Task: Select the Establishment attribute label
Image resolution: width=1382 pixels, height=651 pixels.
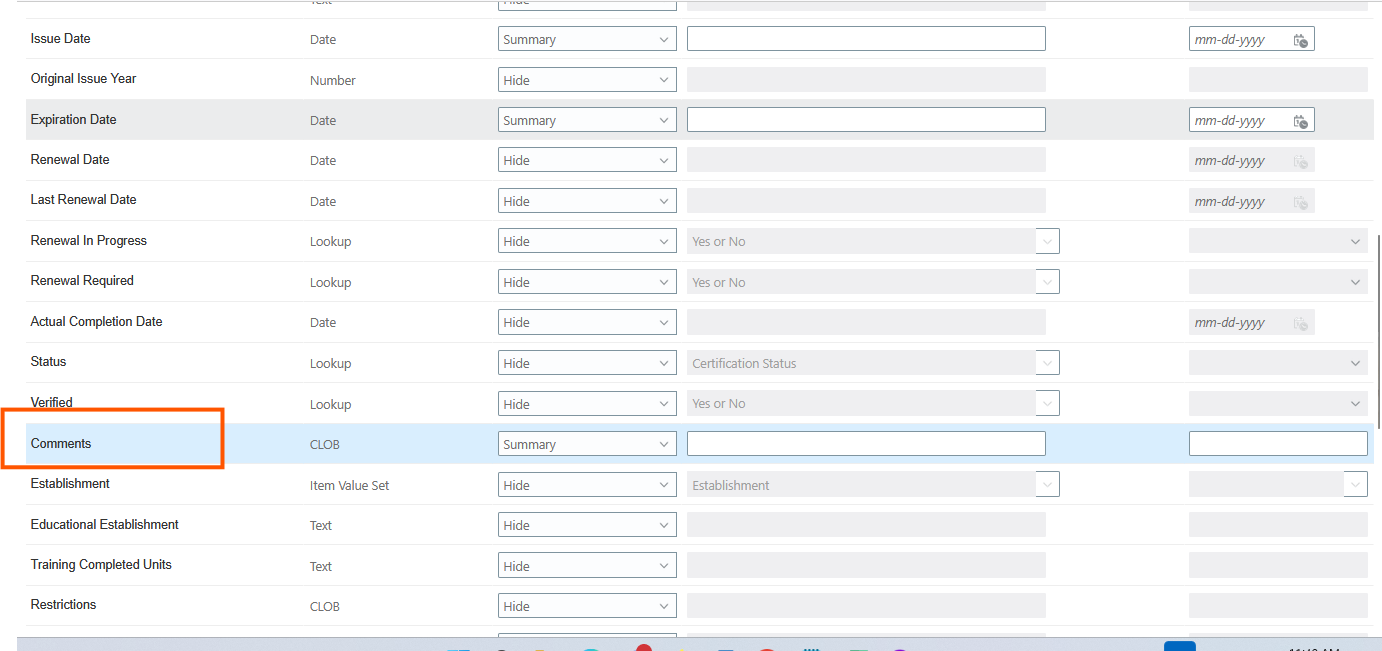Action: point(70,484)
